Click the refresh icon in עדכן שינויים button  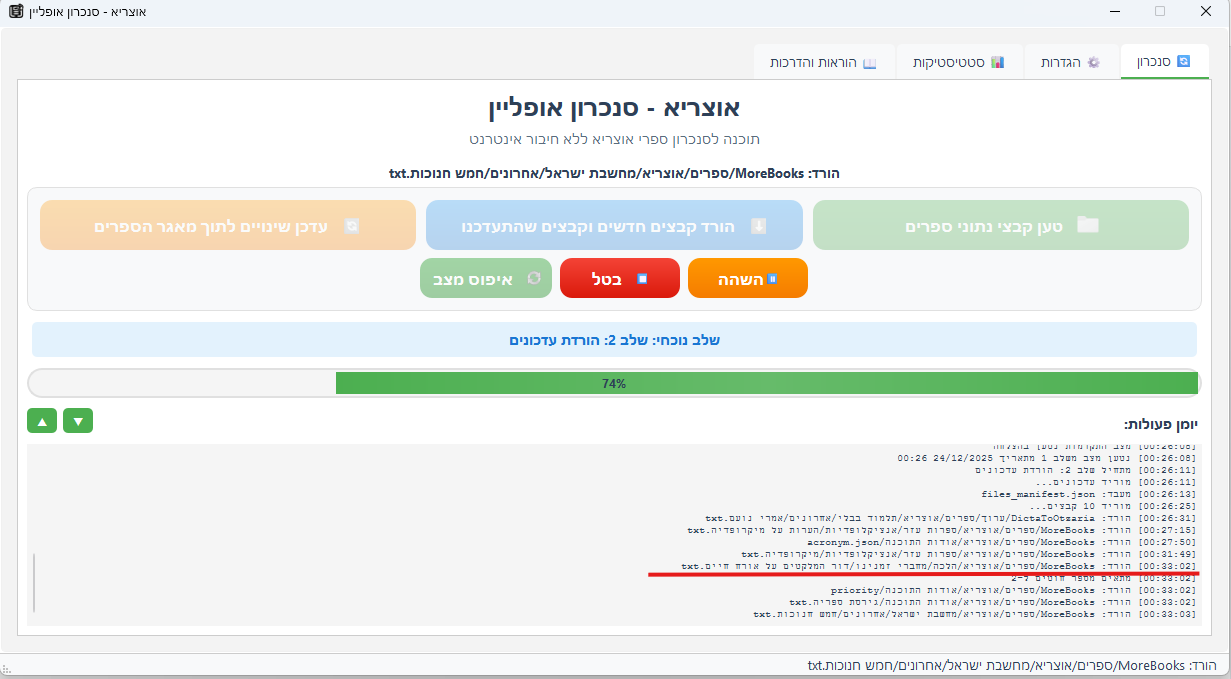[x=351, y=226]
